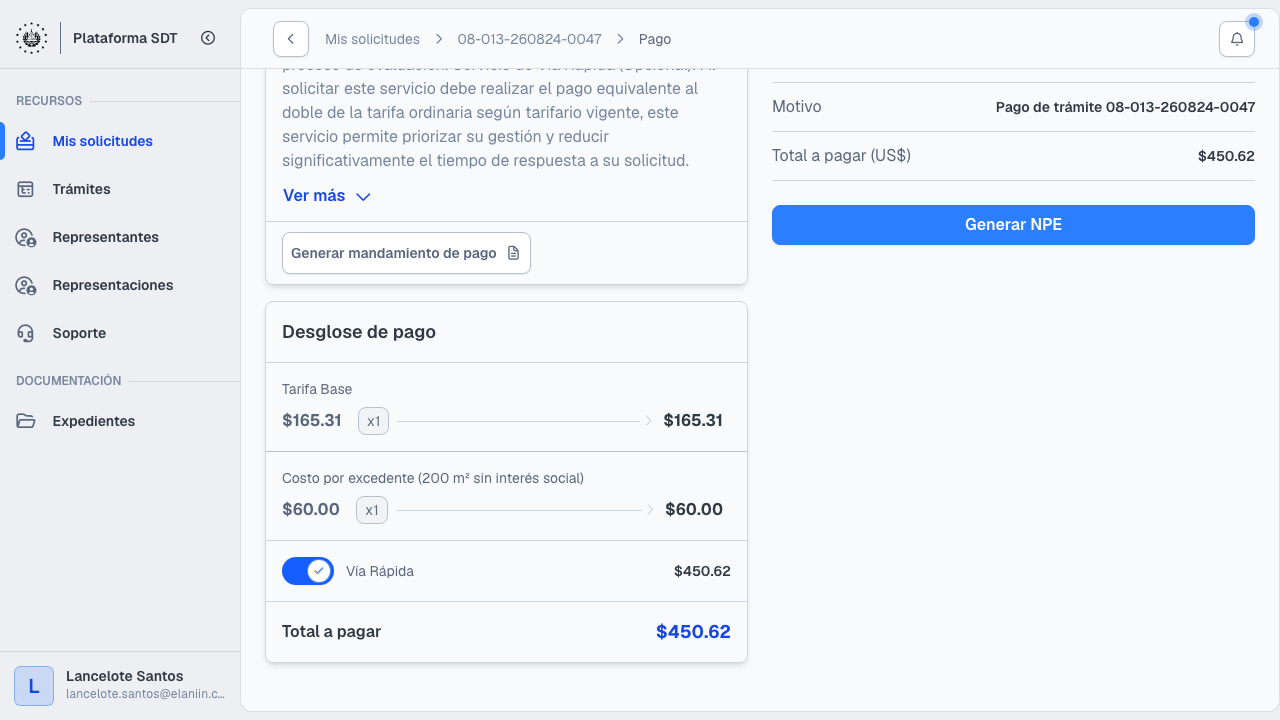Collapse the sidebar with the arrow icon
The height and width of the screenshot is (720, 1280).
click(208, 38)
